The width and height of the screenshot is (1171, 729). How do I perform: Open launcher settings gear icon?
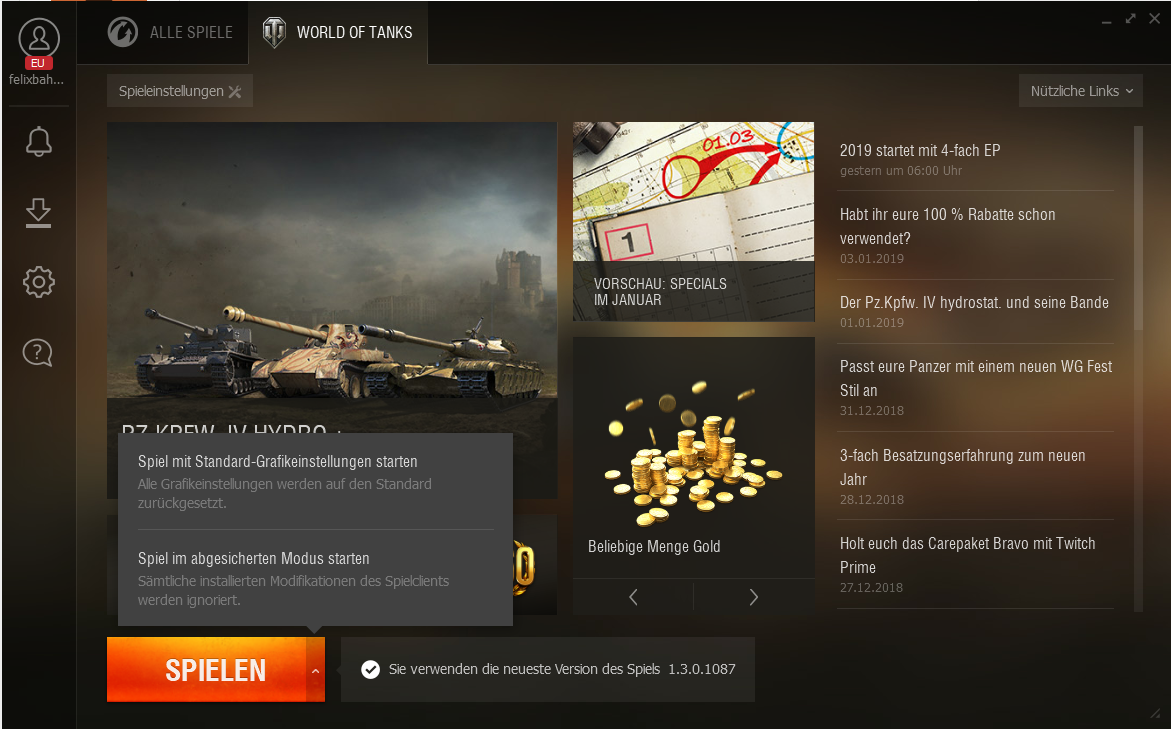click(x=39, y=282)
